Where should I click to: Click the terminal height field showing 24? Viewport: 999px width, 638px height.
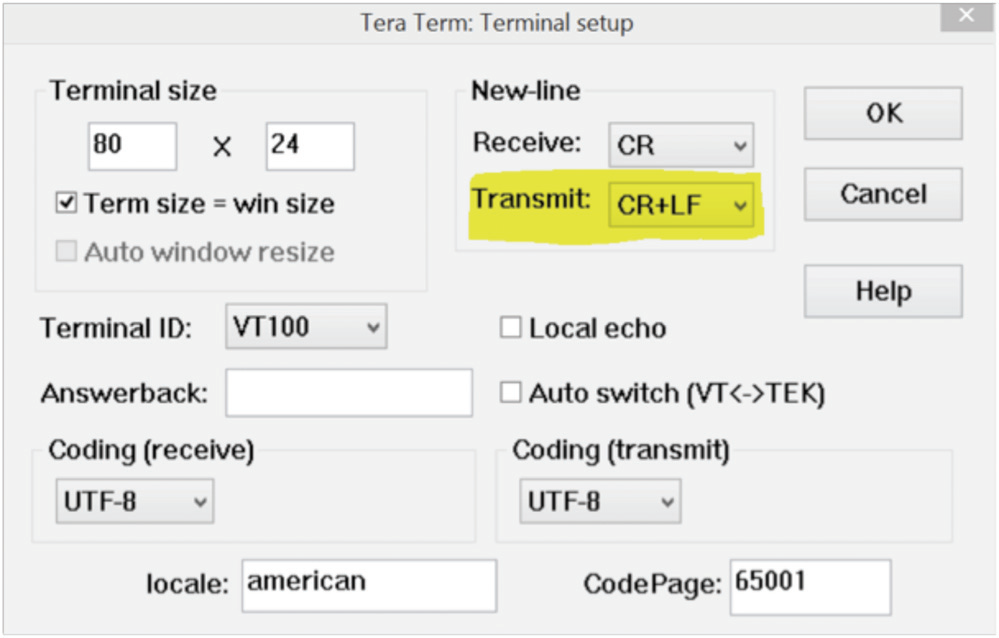point(310,146)
